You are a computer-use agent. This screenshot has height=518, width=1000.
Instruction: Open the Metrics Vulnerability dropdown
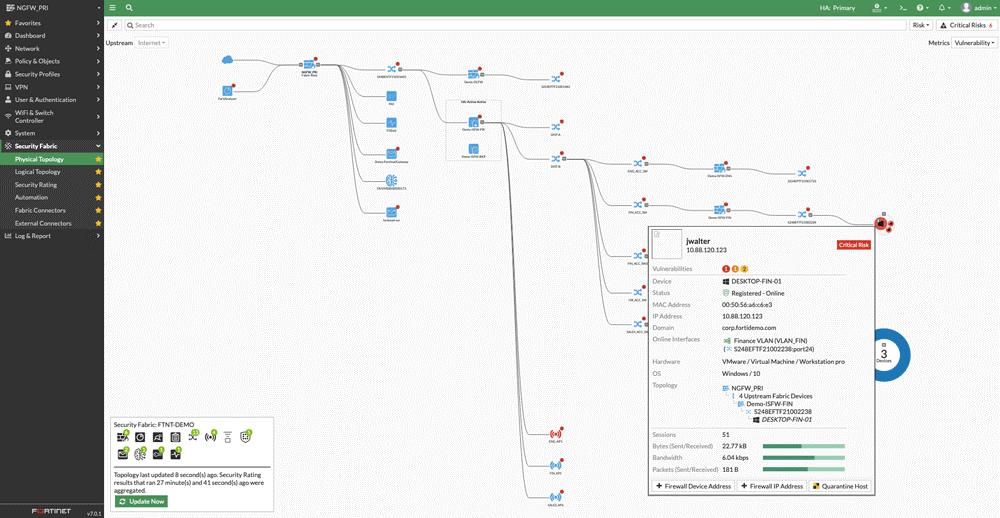(x=973, y=43)
